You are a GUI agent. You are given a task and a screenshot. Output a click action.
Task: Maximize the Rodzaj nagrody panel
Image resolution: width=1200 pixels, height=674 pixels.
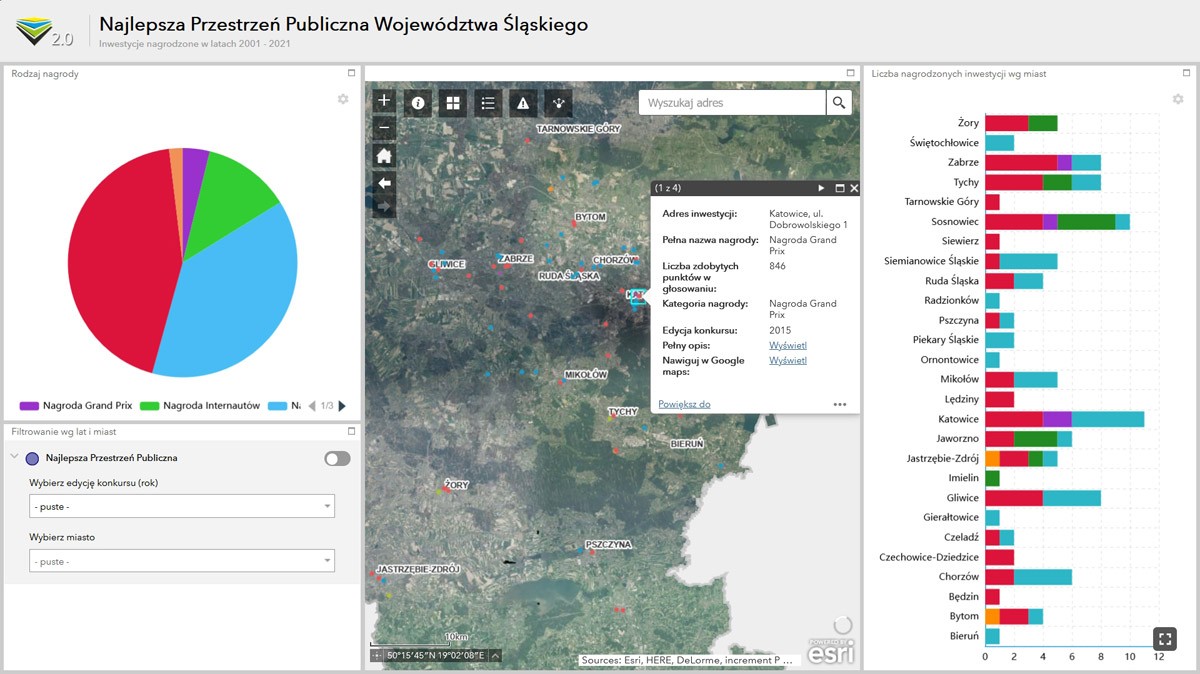351,73
